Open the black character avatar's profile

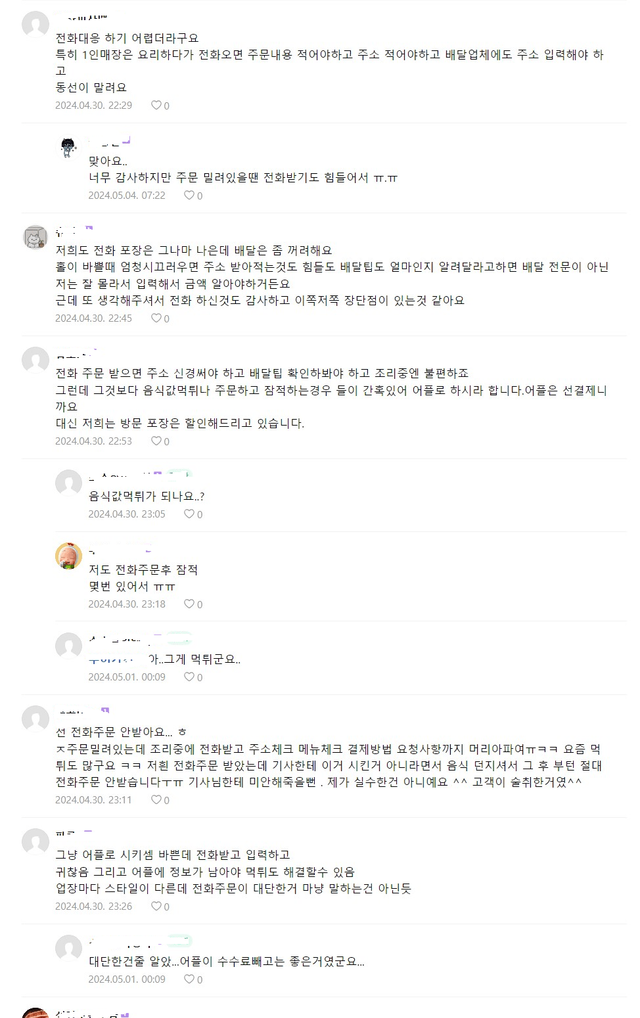pos(68,148)
